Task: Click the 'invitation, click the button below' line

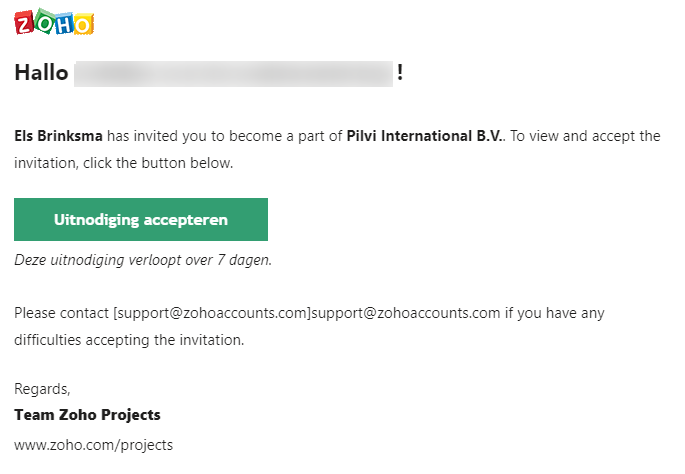Action: 124,163
